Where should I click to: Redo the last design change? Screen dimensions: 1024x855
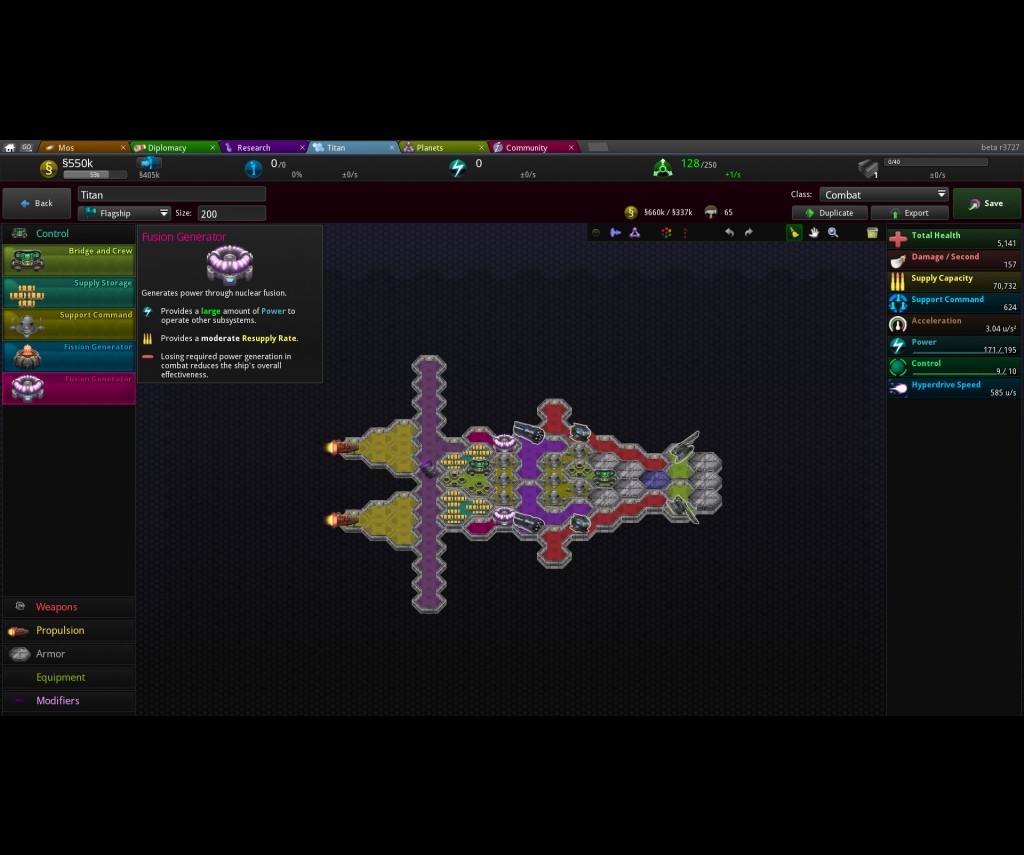(749, 233)
